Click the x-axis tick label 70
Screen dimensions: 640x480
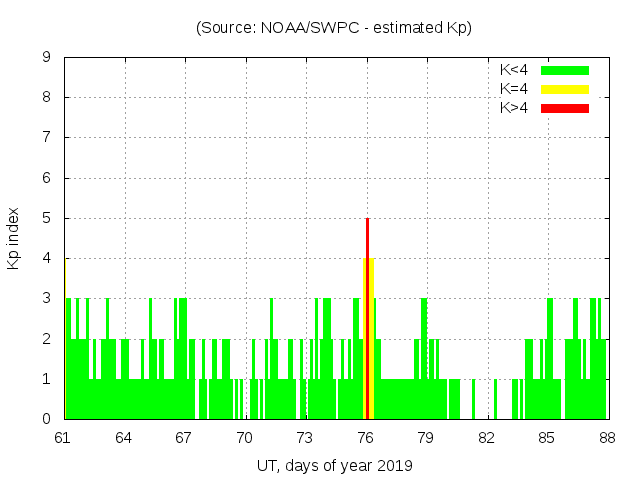[245, 437]
